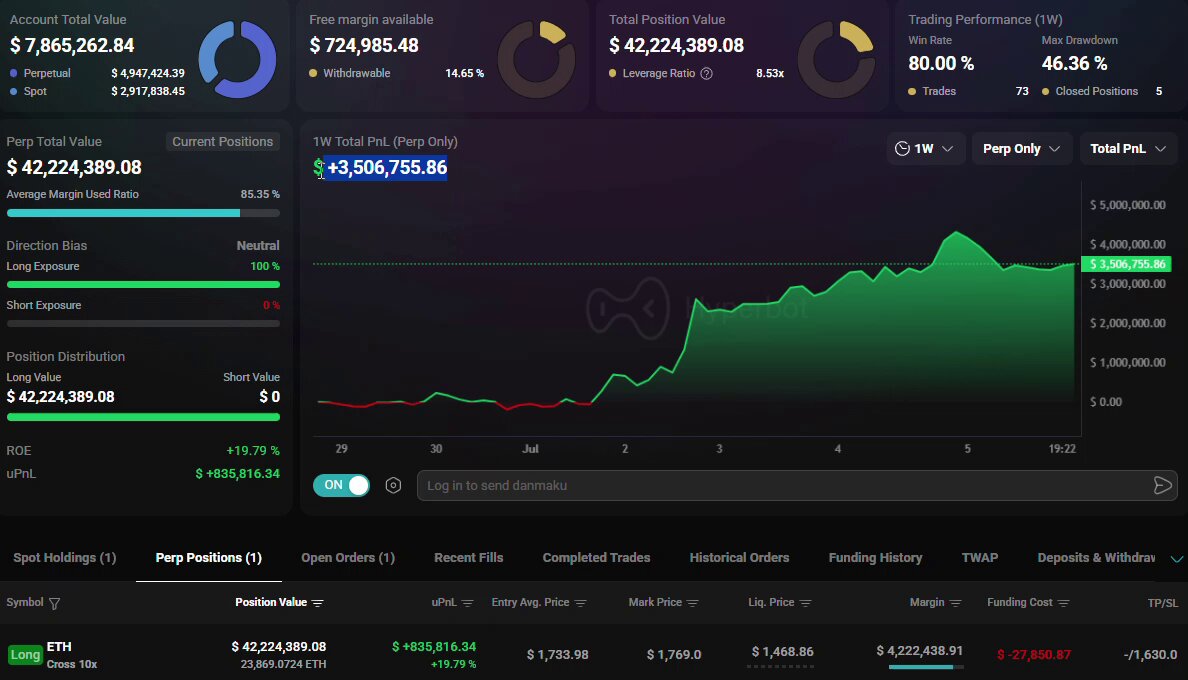The image size is (1188, 680).
Task: Open the Open Orders (1) tab
Action: [x=348, y=557]
